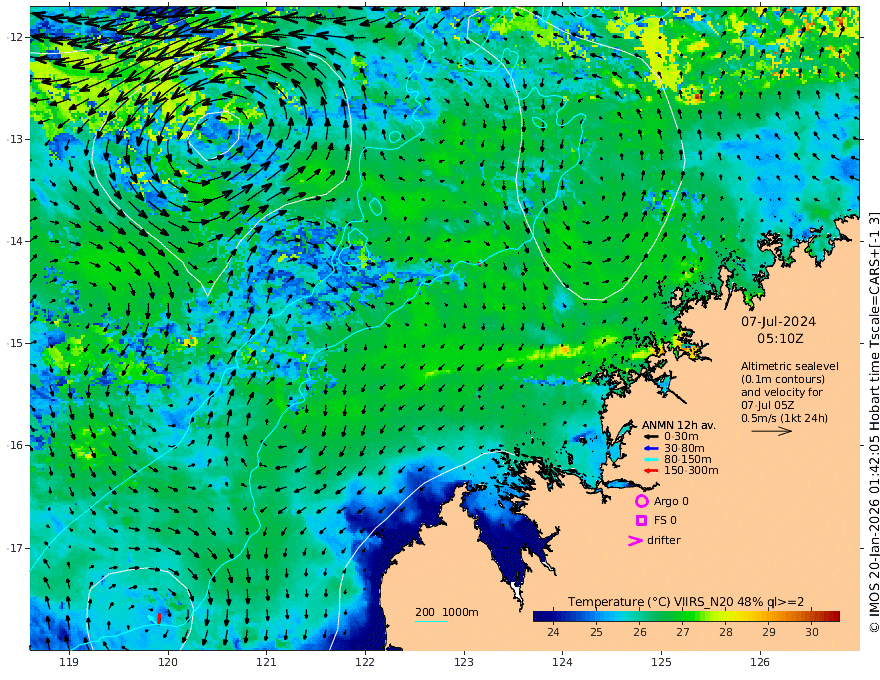
Task: Click the '0.5m/s (1kt 24h)' scale text
Action: click(784, 418)
